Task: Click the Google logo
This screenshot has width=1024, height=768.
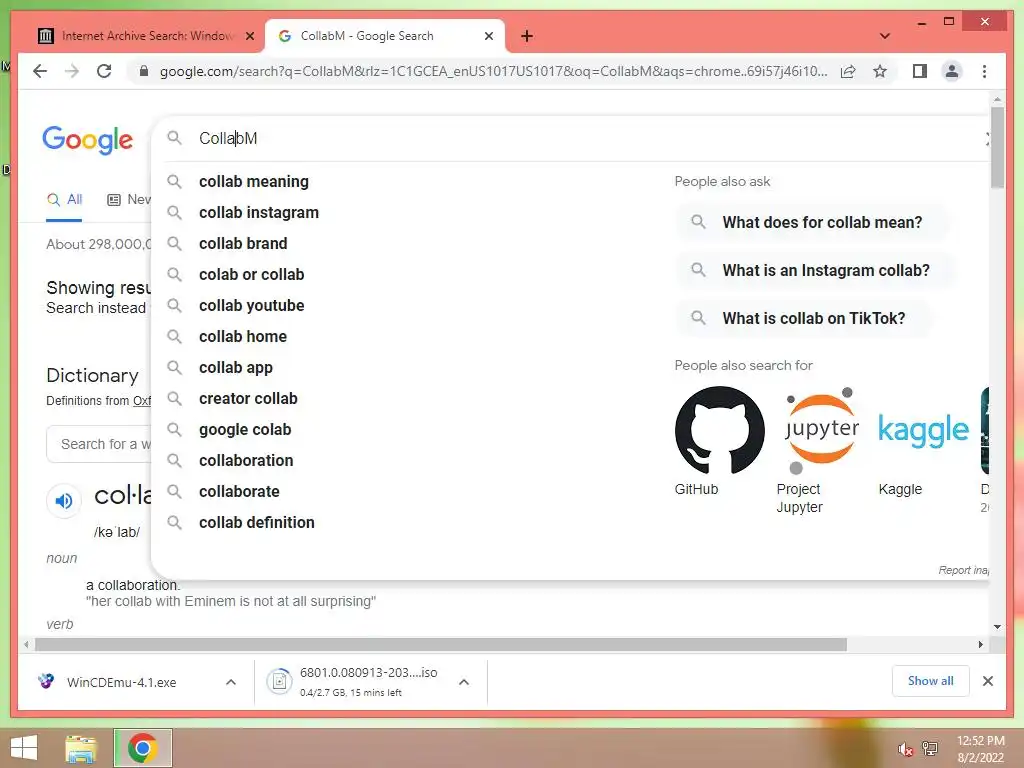Action: click(88, 139)
